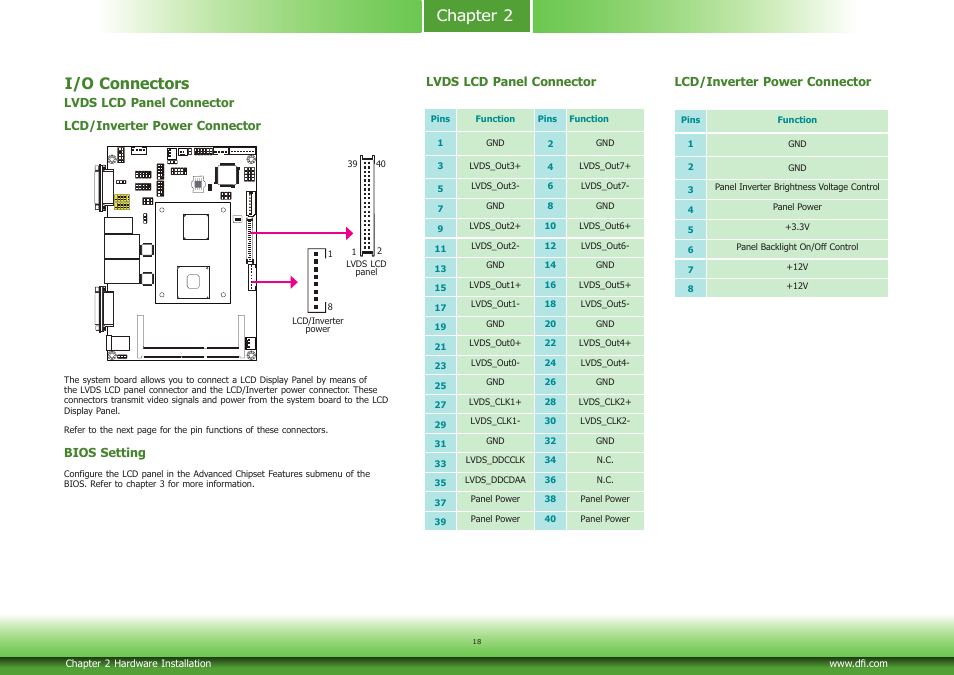Screen dimensions: 954x675
Task: Select the LVDS_Out5+ cell
Action: [x=605, y=285]
